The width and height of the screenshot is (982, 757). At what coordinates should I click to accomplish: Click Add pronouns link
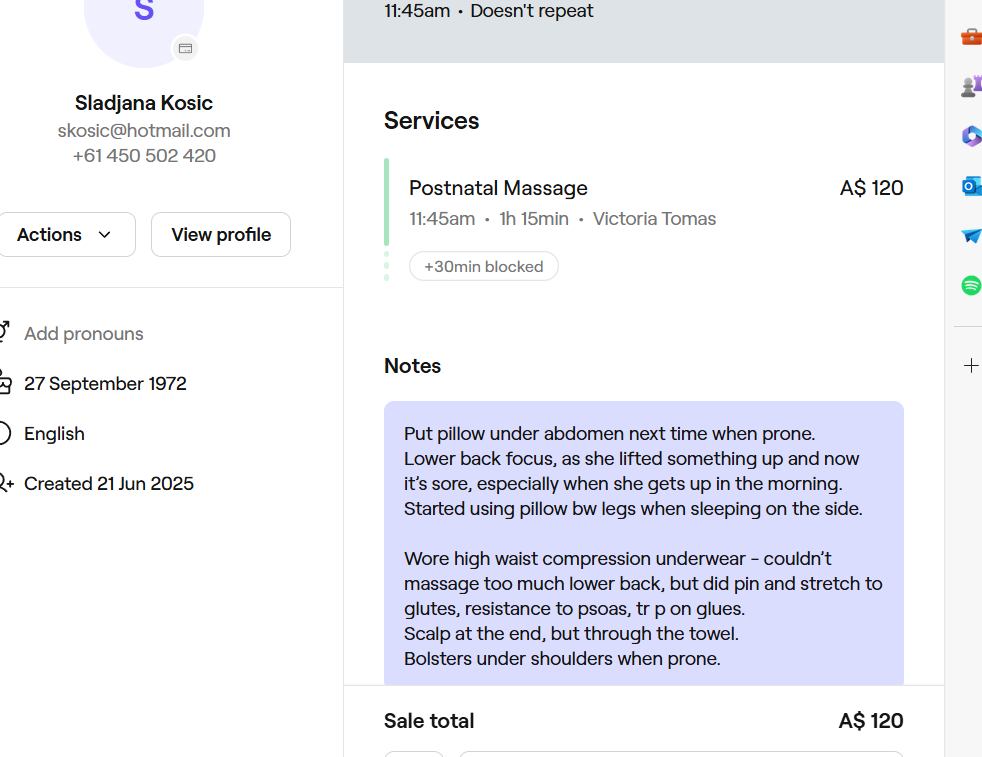(x=84, y=334)
